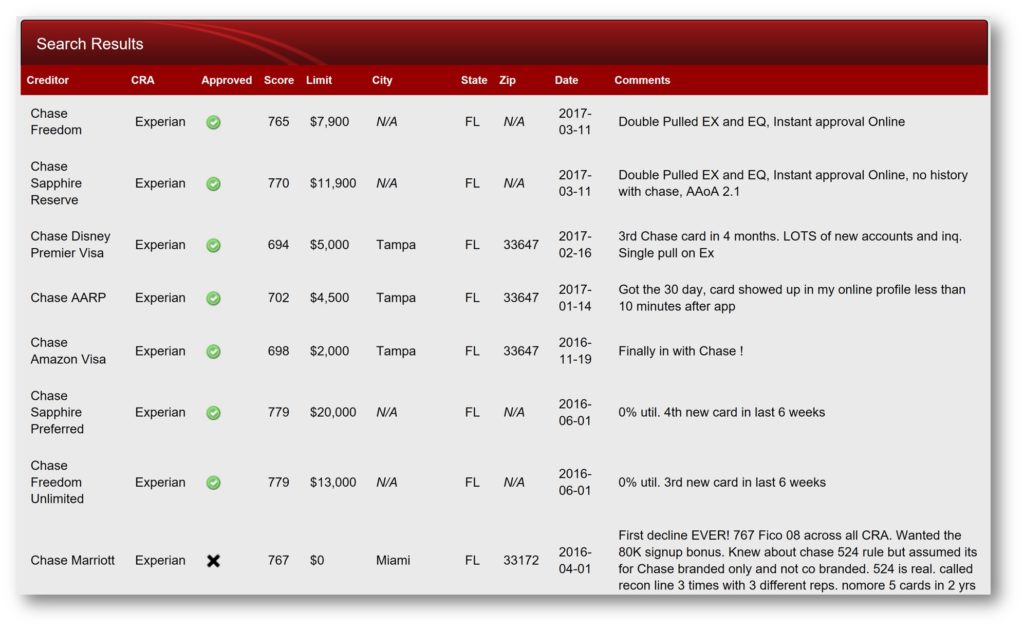Sort by CRA column header
1024x628 pixels.
pos(142,80)
